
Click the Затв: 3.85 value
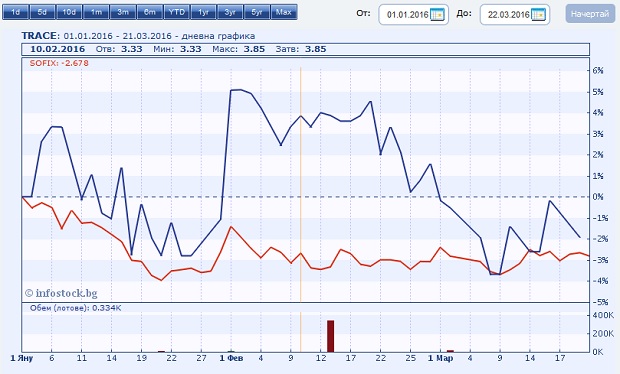click(x=301, y=49)
